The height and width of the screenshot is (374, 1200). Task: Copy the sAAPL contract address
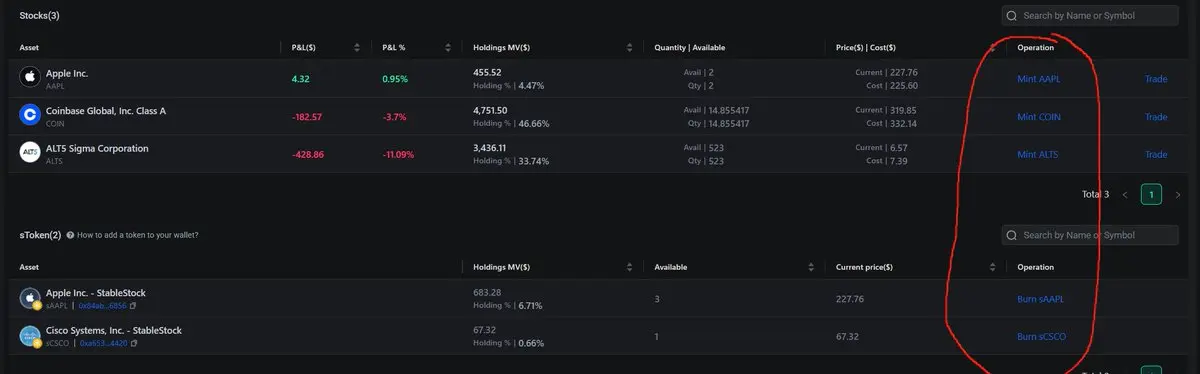134,305
